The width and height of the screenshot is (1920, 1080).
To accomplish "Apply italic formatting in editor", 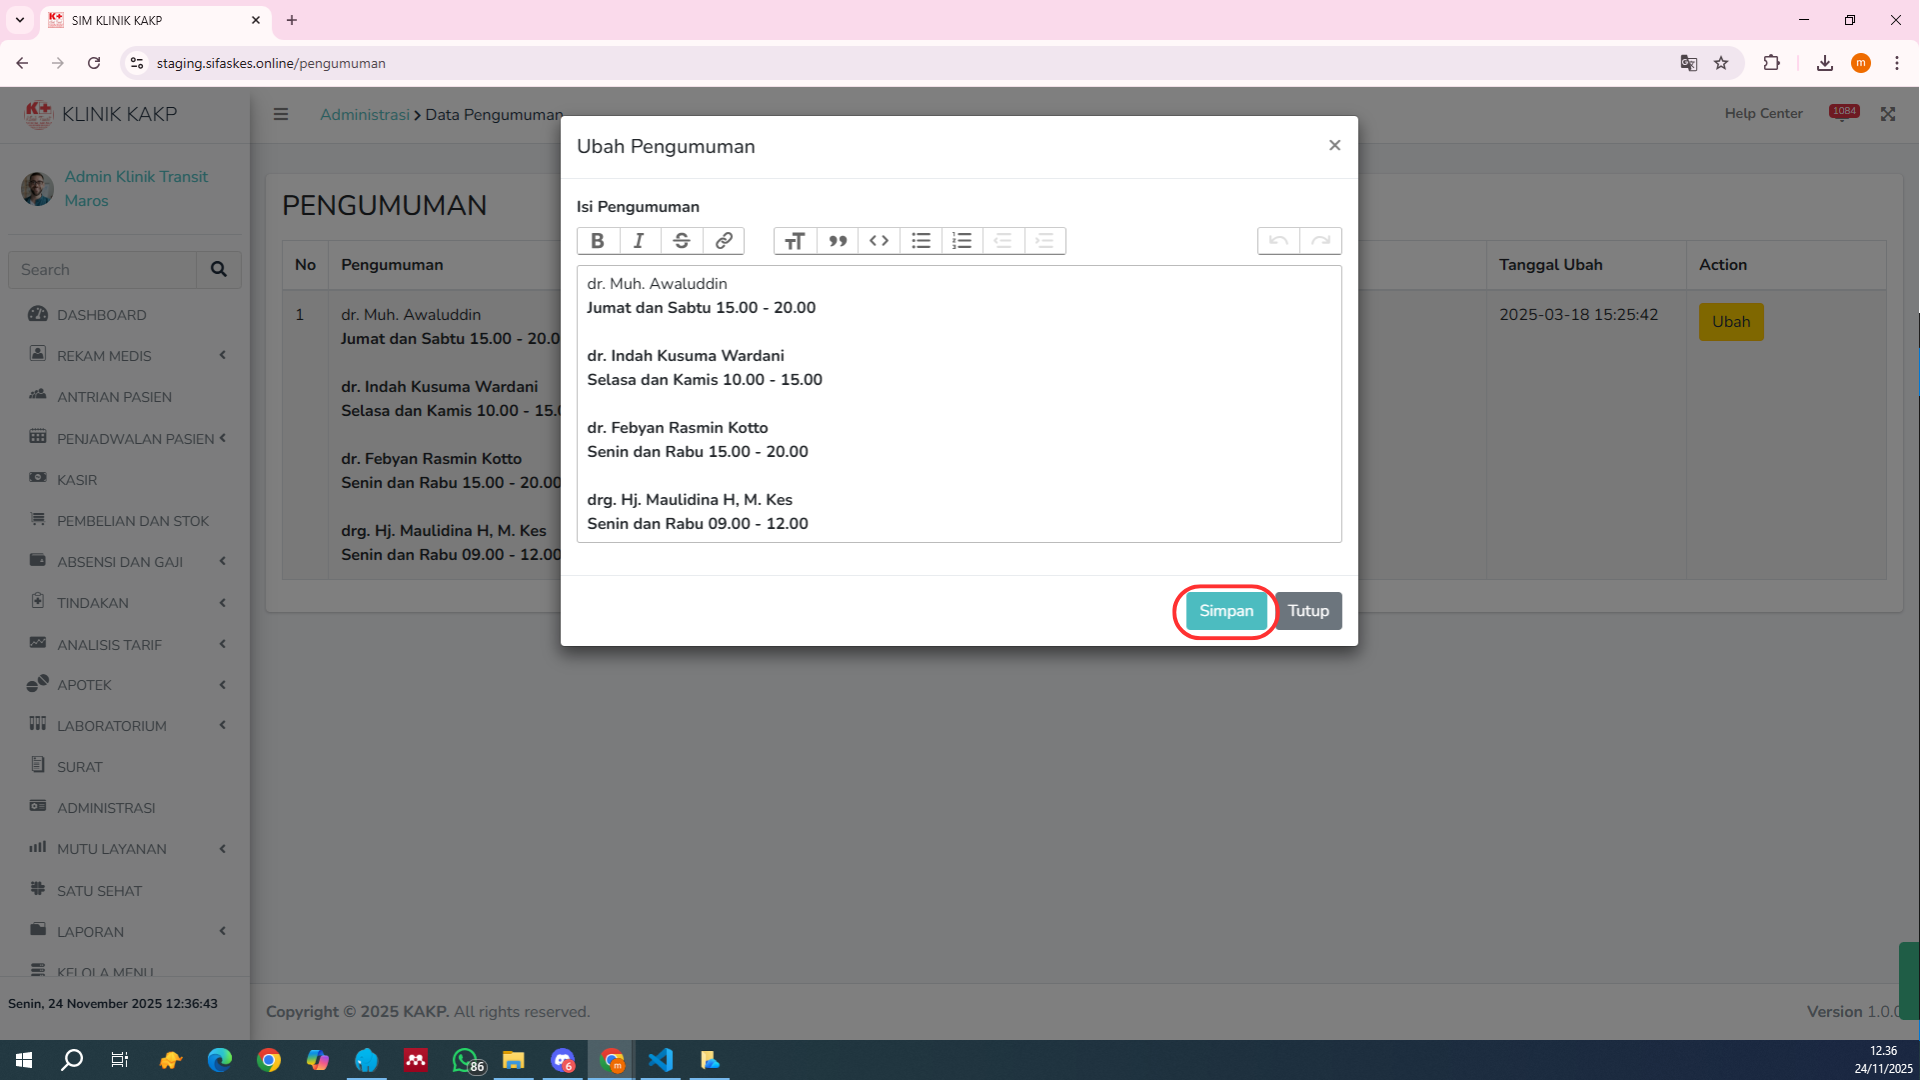I will coord(639,241).
